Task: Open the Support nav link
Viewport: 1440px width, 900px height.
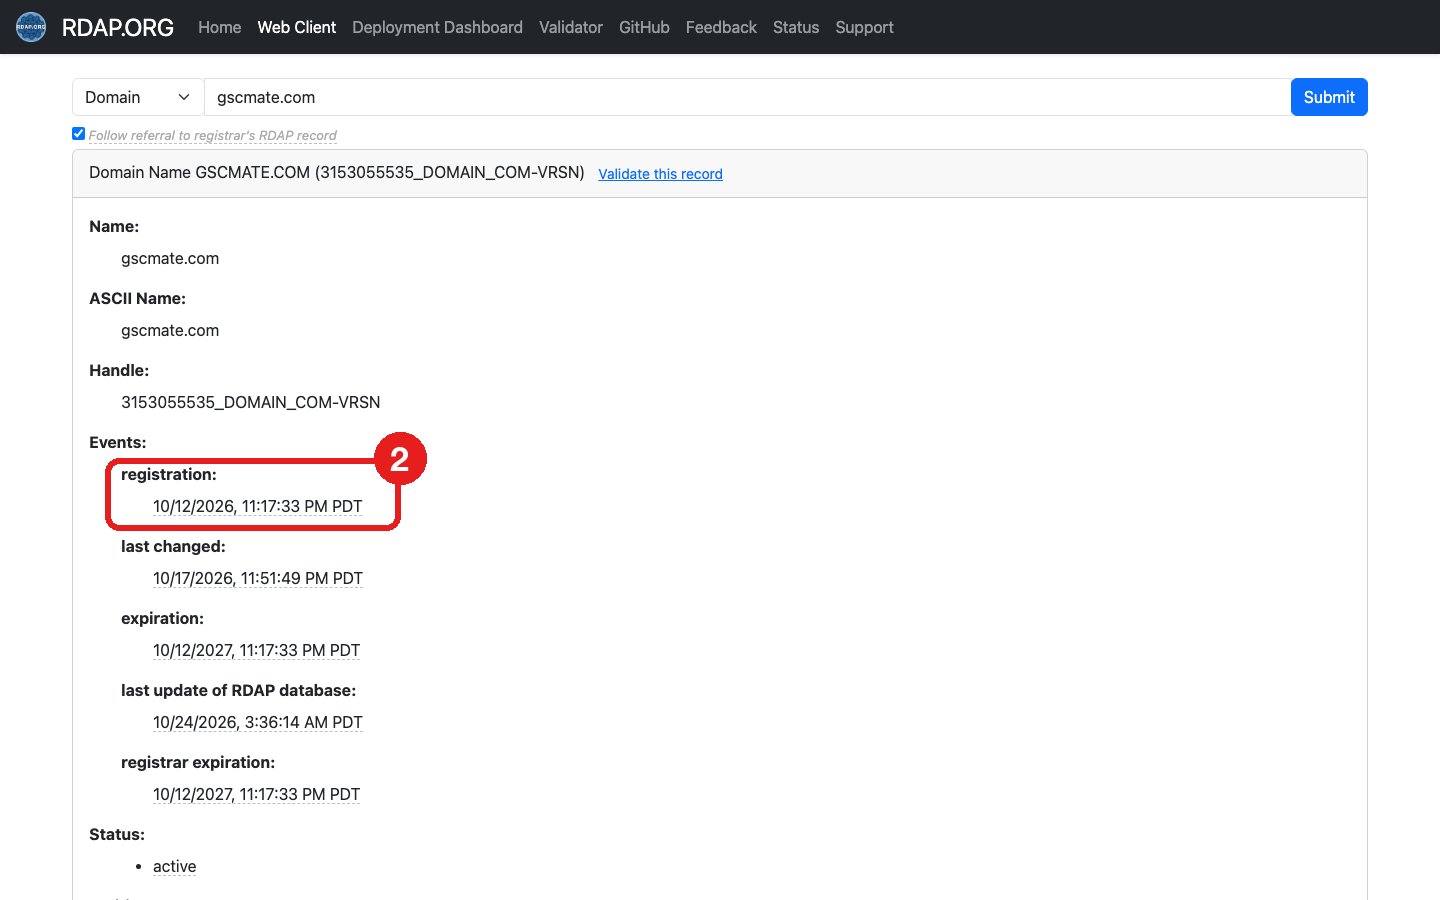Action: click(864, 27)
